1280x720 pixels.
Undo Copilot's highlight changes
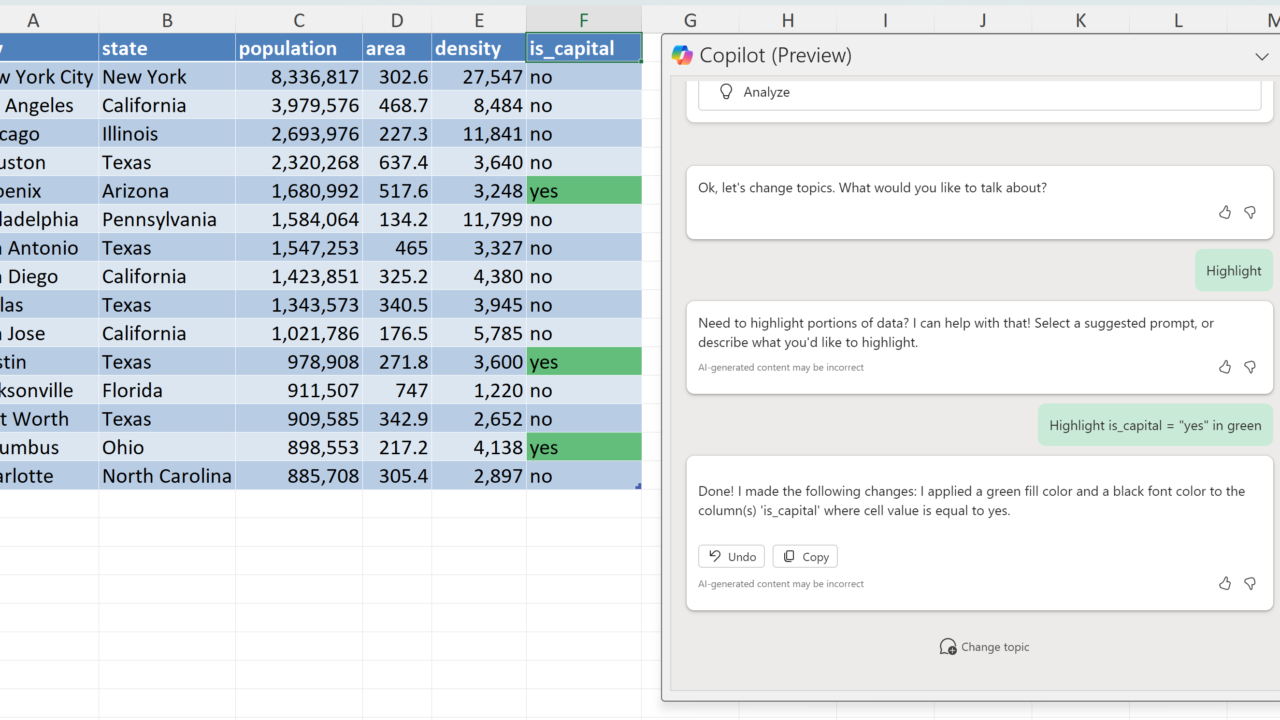tap(731, 557)
